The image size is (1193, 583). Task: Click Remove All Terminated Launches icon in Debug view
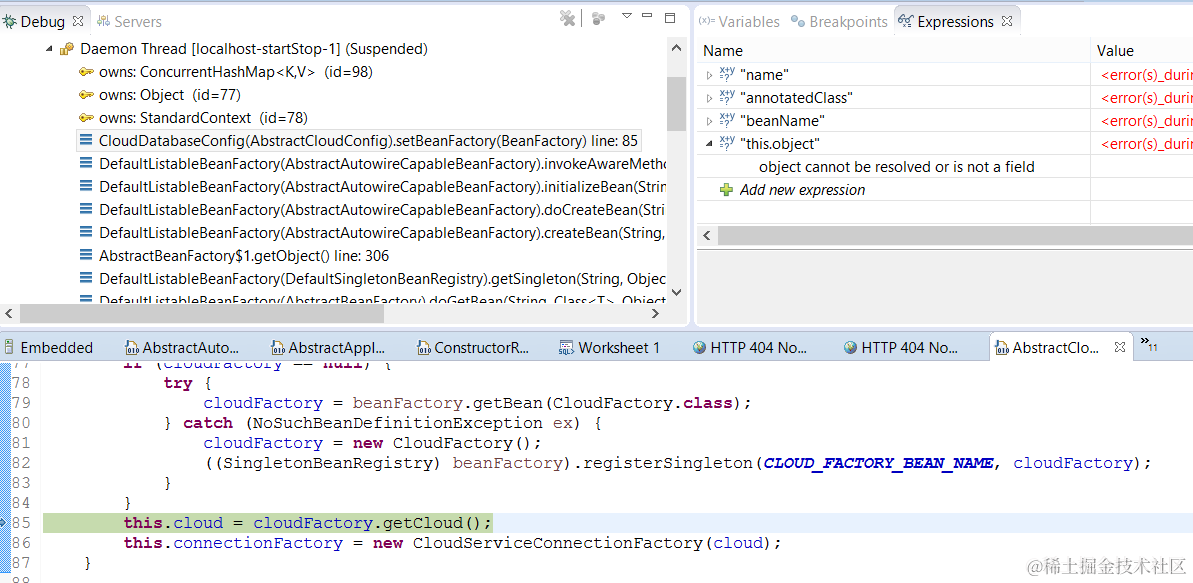coord(567,18)
